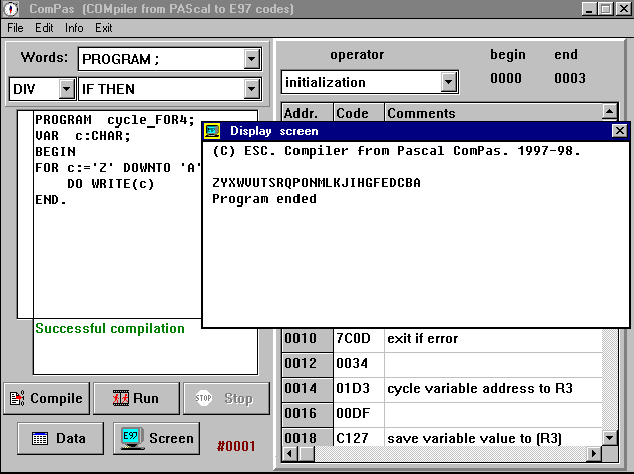The image size is (634, 474).
Task: Click the 'Successful compilation' message
Action: coord(110,328)
